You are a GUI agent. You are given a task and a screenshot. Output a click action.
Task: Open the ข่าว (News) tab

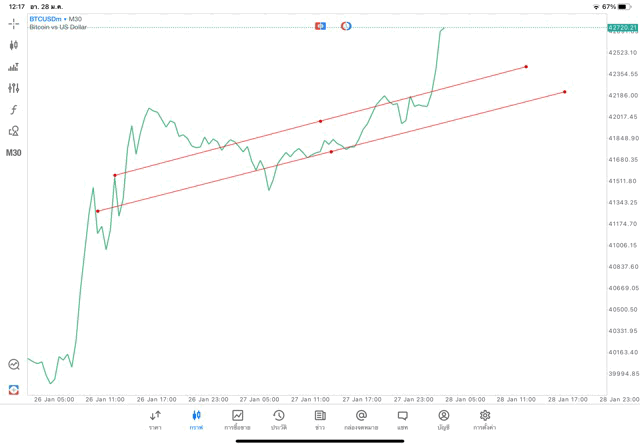coord(320,420)
